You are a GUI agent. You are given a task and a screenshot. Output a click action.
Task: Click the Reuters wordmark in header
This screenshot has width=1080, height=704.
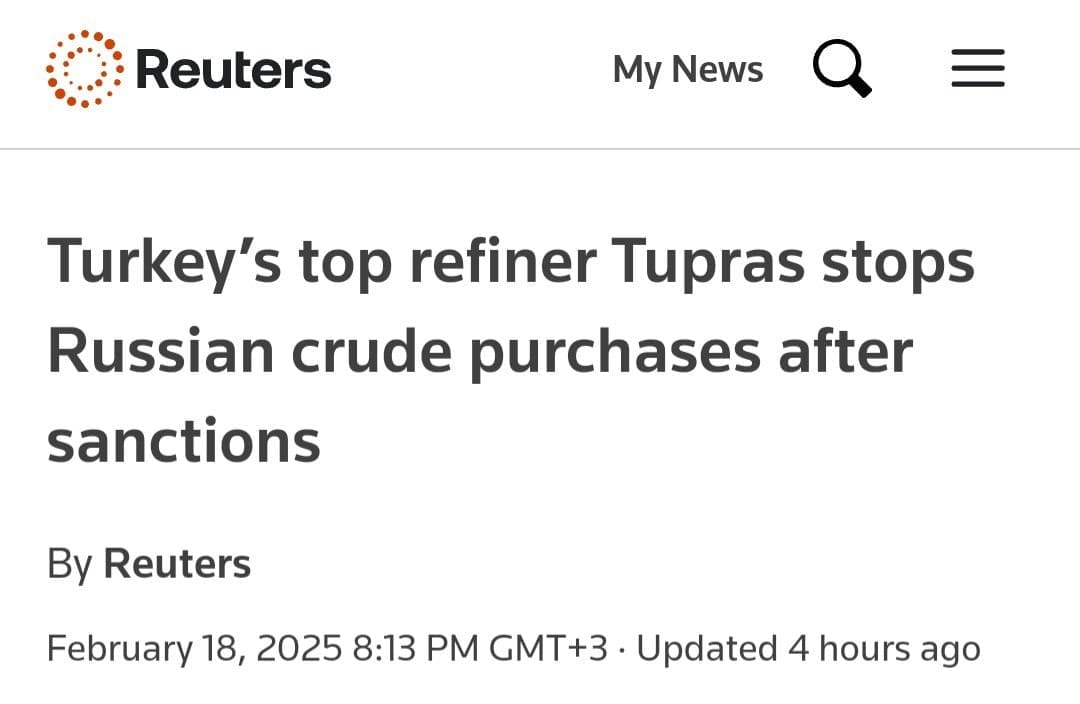232,69
